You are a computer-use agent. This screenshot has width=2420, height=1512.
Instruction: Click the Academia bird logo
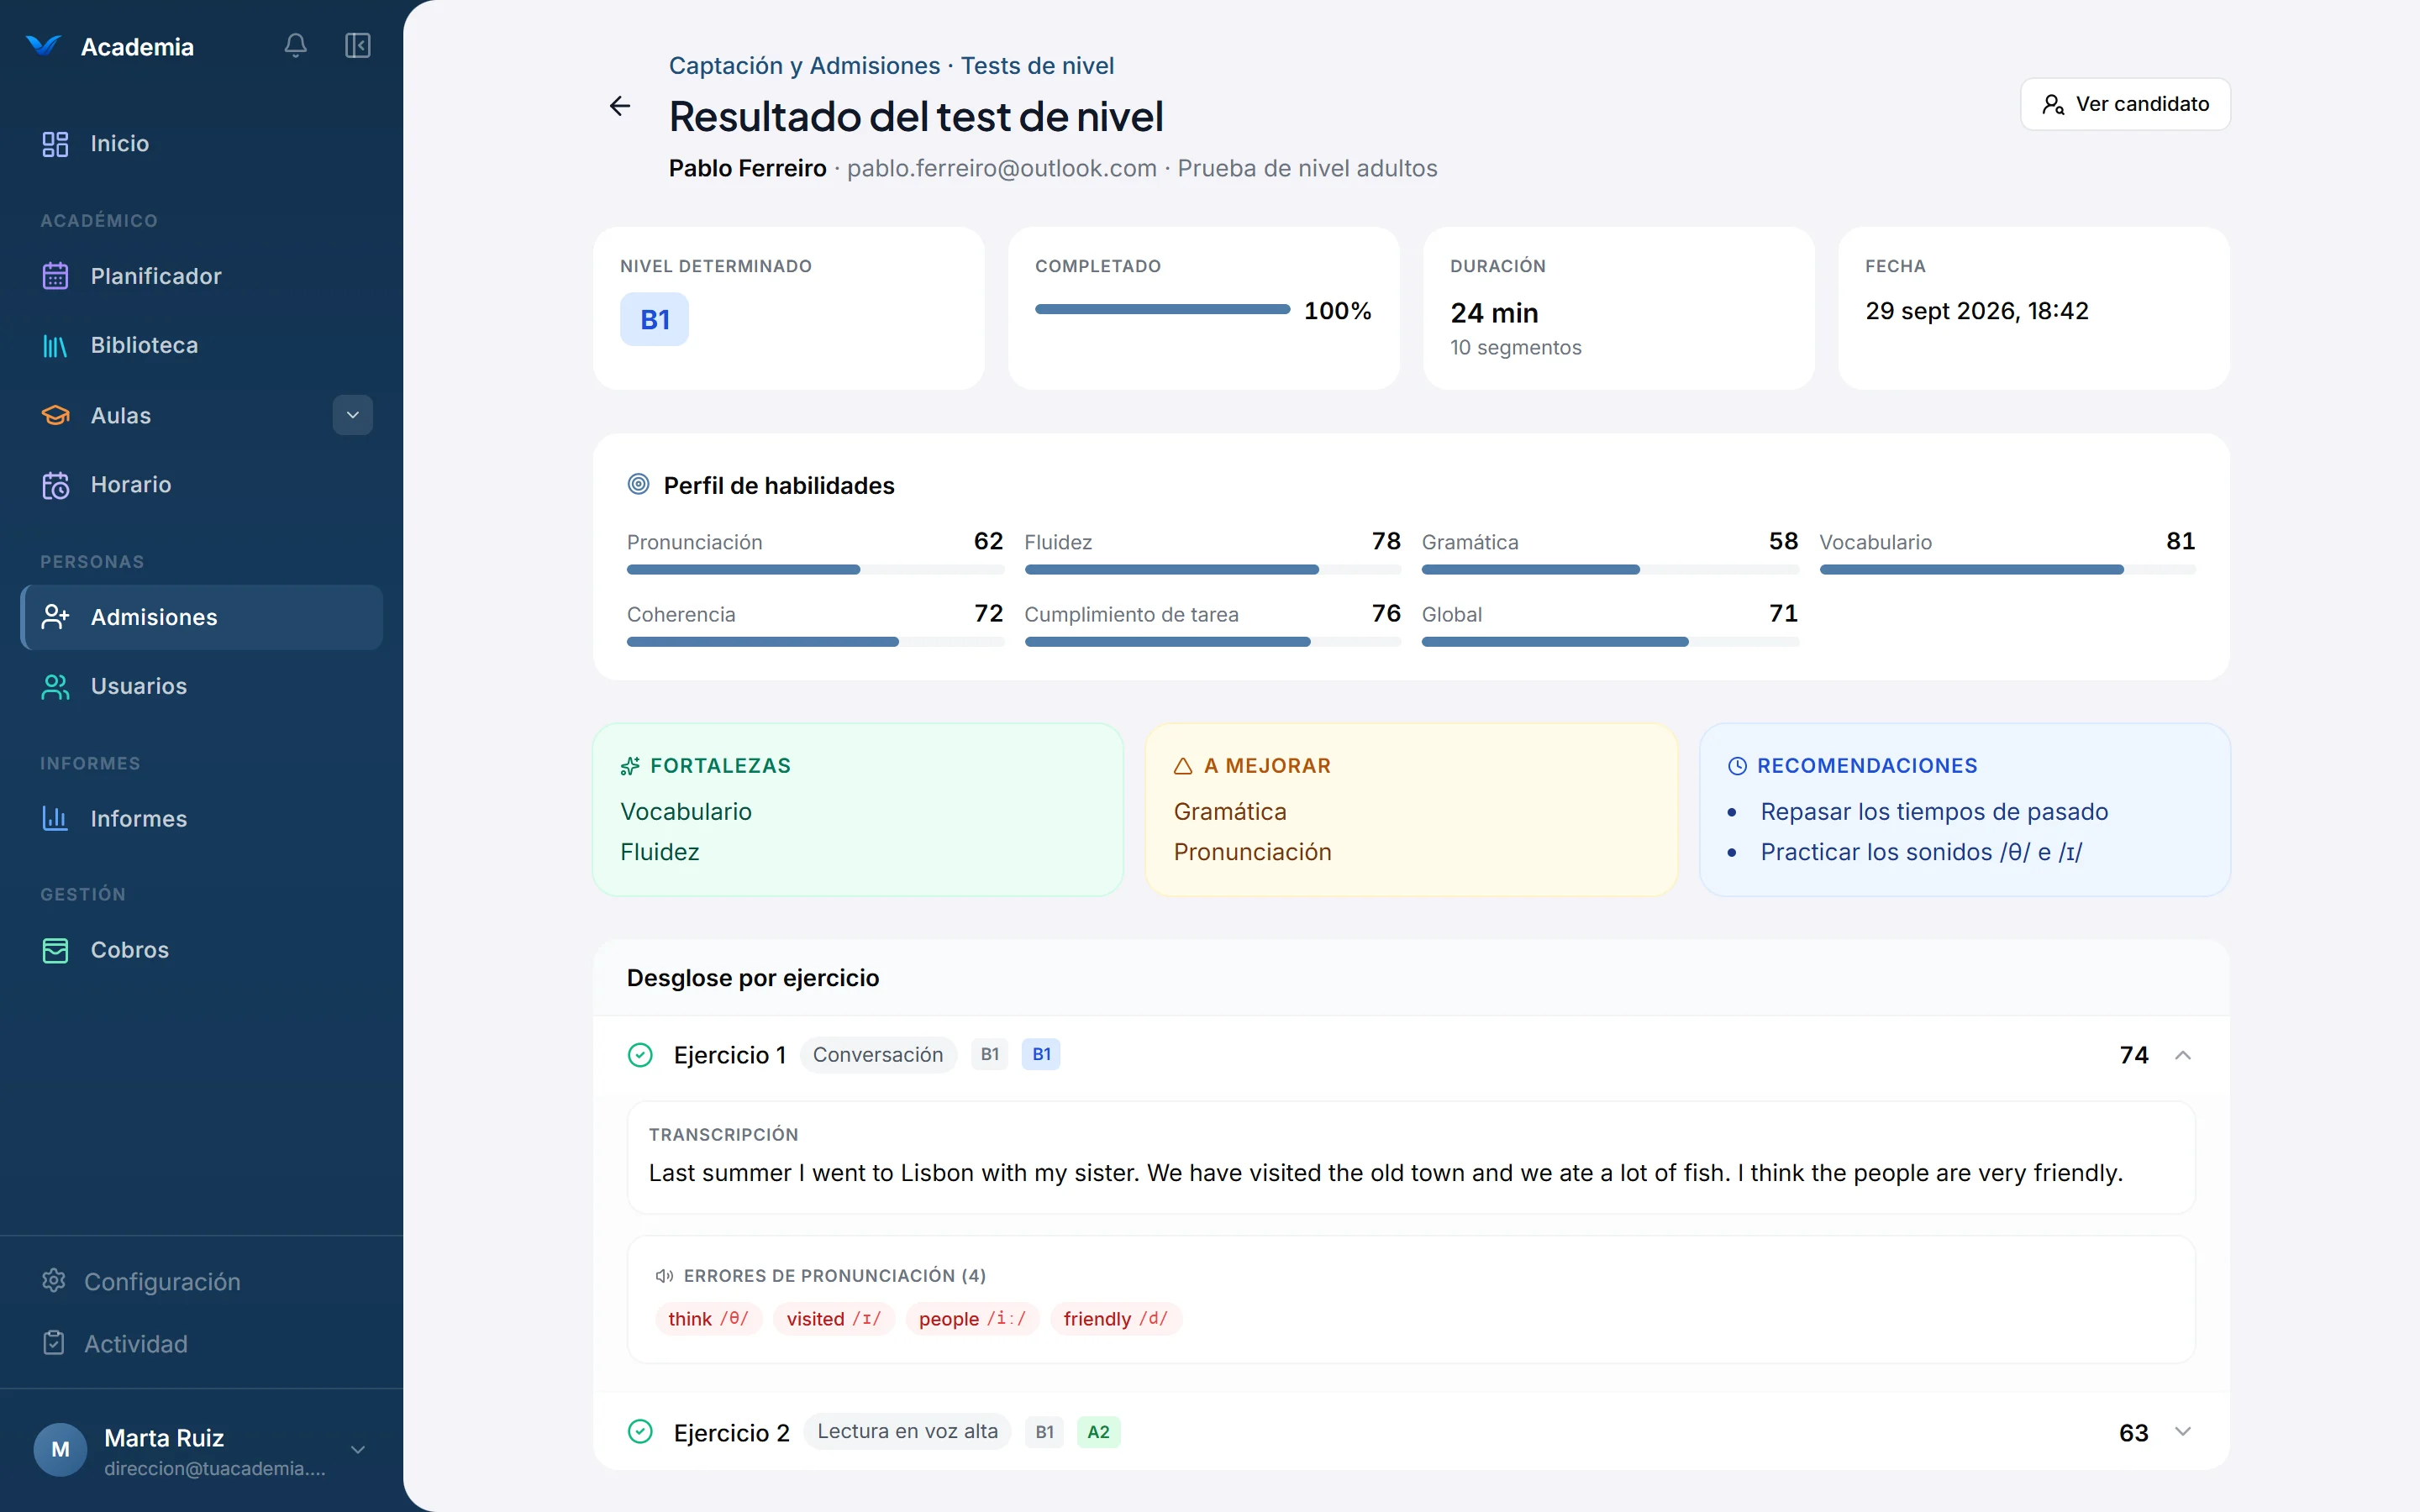click(44, 46)
